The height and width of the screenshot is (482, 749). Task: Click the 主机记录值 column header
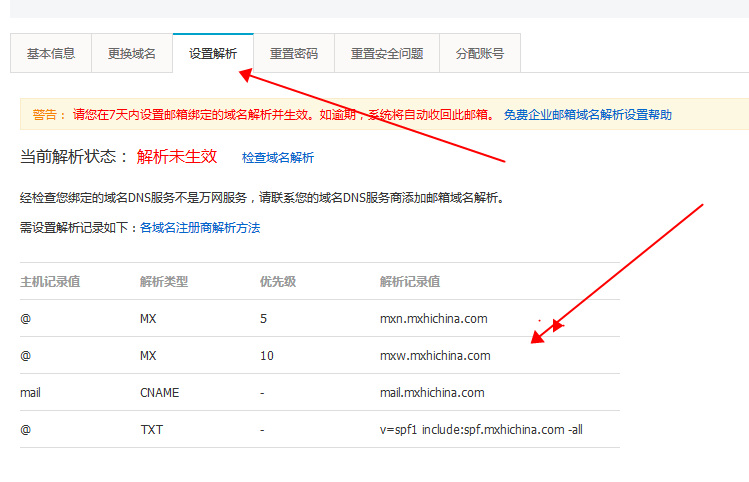50,282
